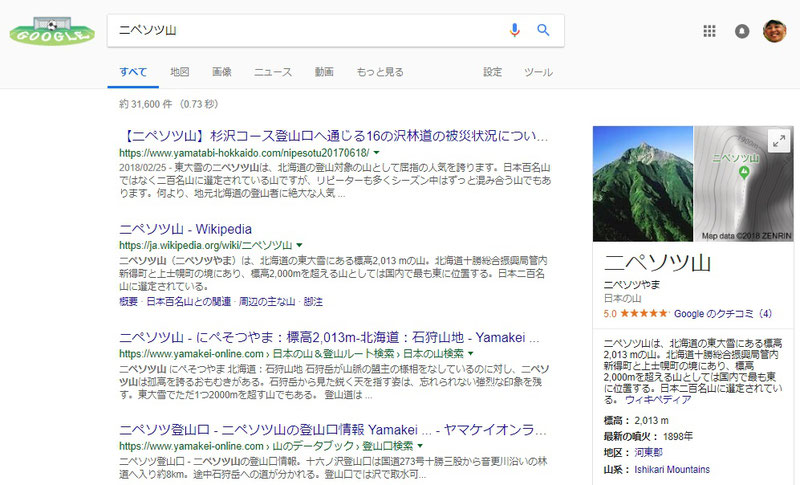This screenshot has width=800, height=485.
Task: Click the ja.wikipedia.org/wiki/ニペソツ山 URL text
Action: tap(206, 245)
